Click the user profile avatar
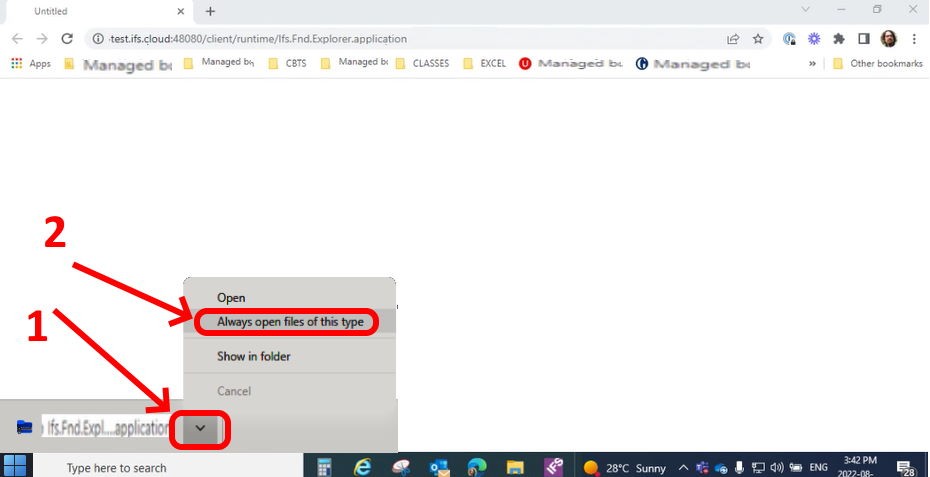This screenshot has width=930, height=477. pos(889,39)
